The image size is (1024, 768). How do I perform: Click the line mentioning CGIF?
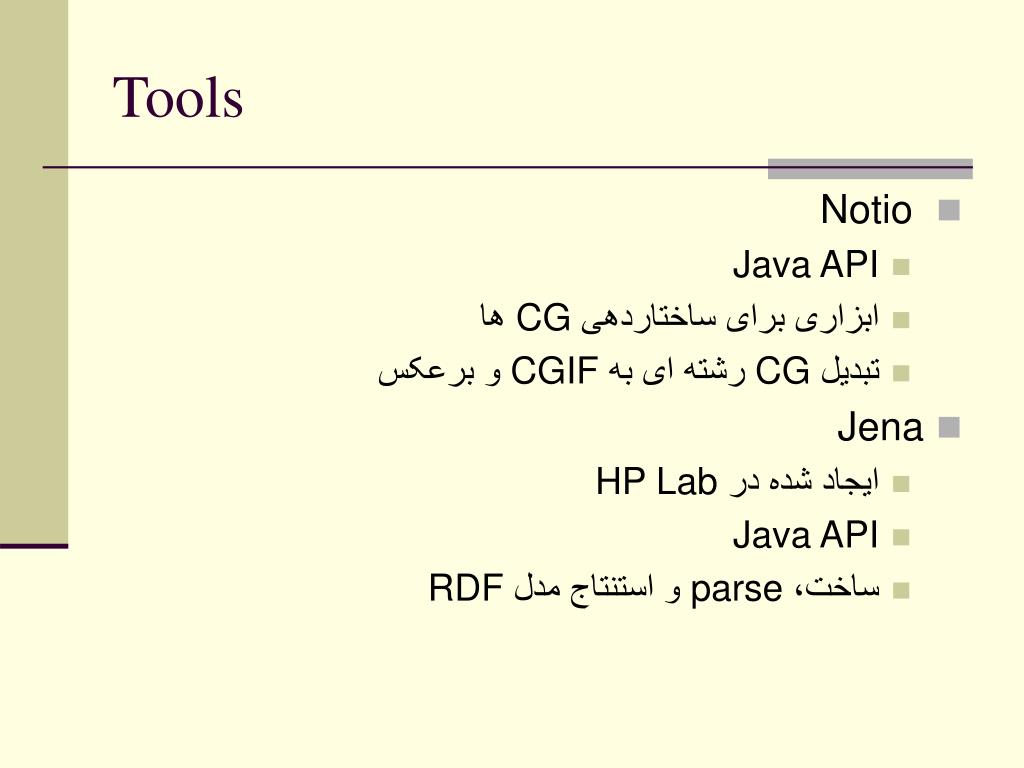pyautogui.click(x=629, y=372)
